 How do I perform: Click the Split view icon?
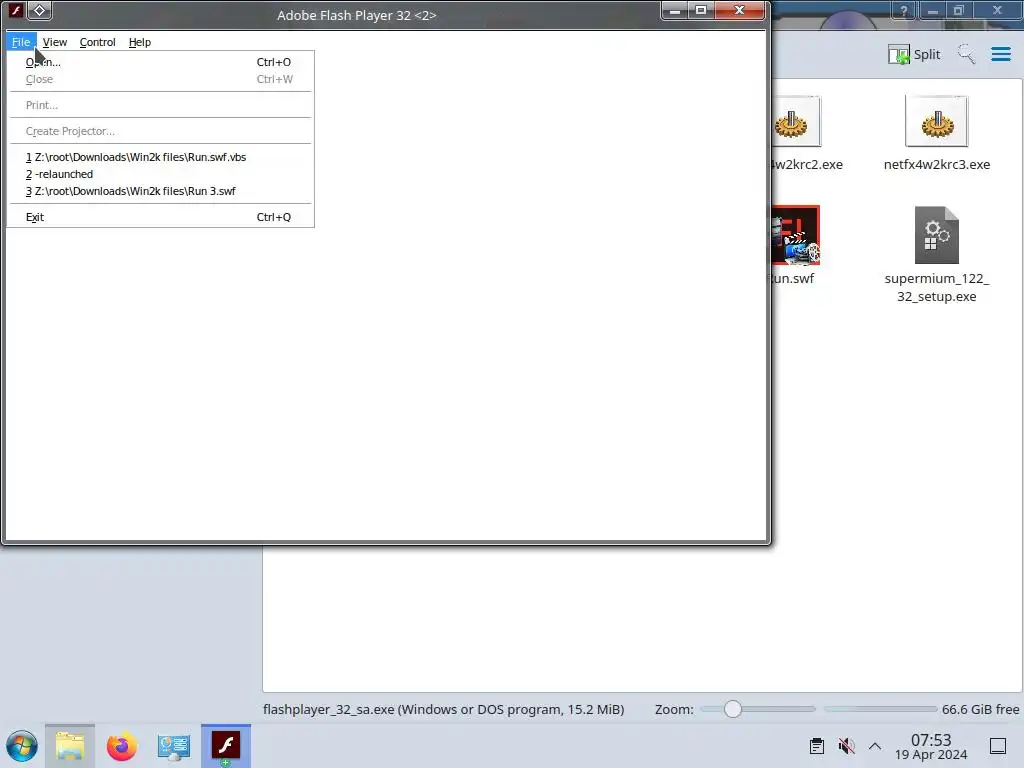coord(899,54)
